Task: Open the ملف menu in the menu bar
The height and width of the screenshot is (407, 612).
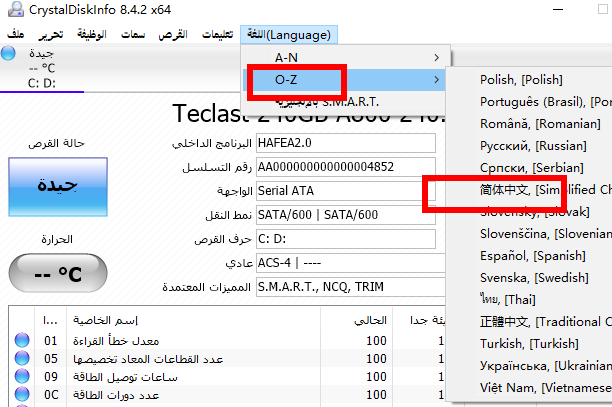Action: coord(15,34)
